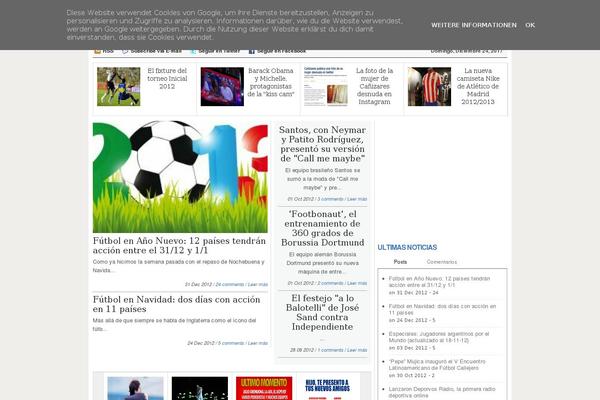The image size is (600, 400).
Task: Open carousel thumbnail of person by the sea
Action: [135, 388]
